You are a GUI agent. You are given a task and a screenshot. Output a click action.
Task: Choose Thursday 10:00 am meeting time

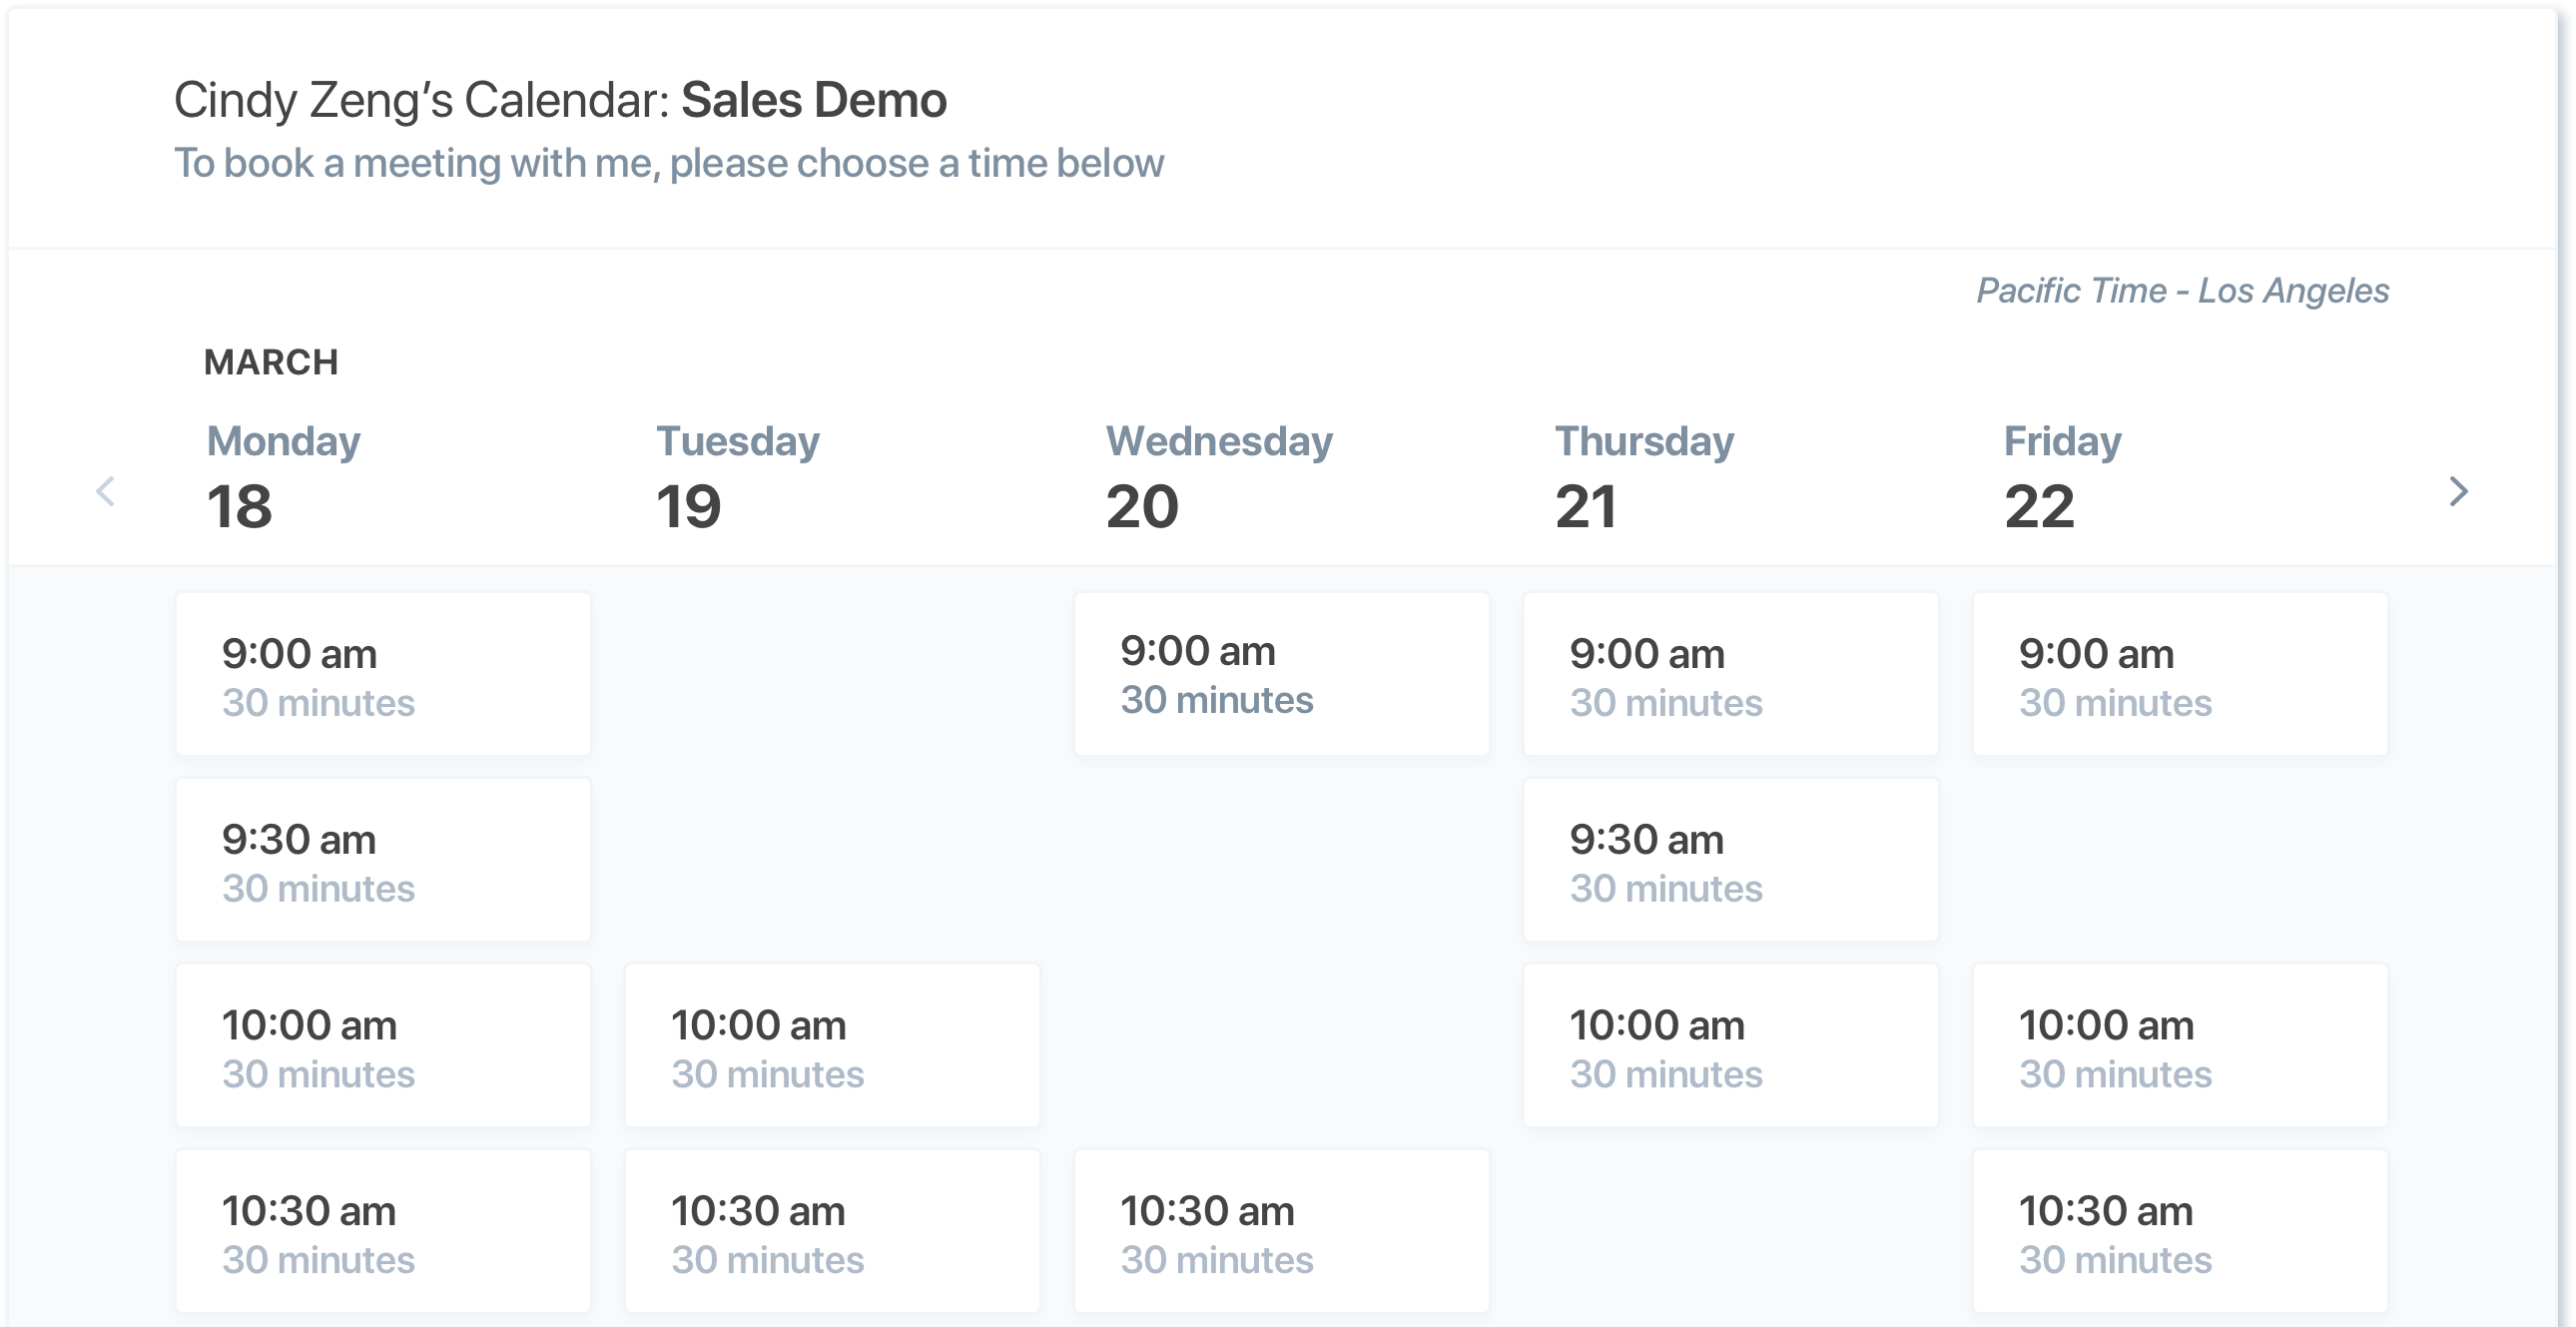[1730, 1046]
